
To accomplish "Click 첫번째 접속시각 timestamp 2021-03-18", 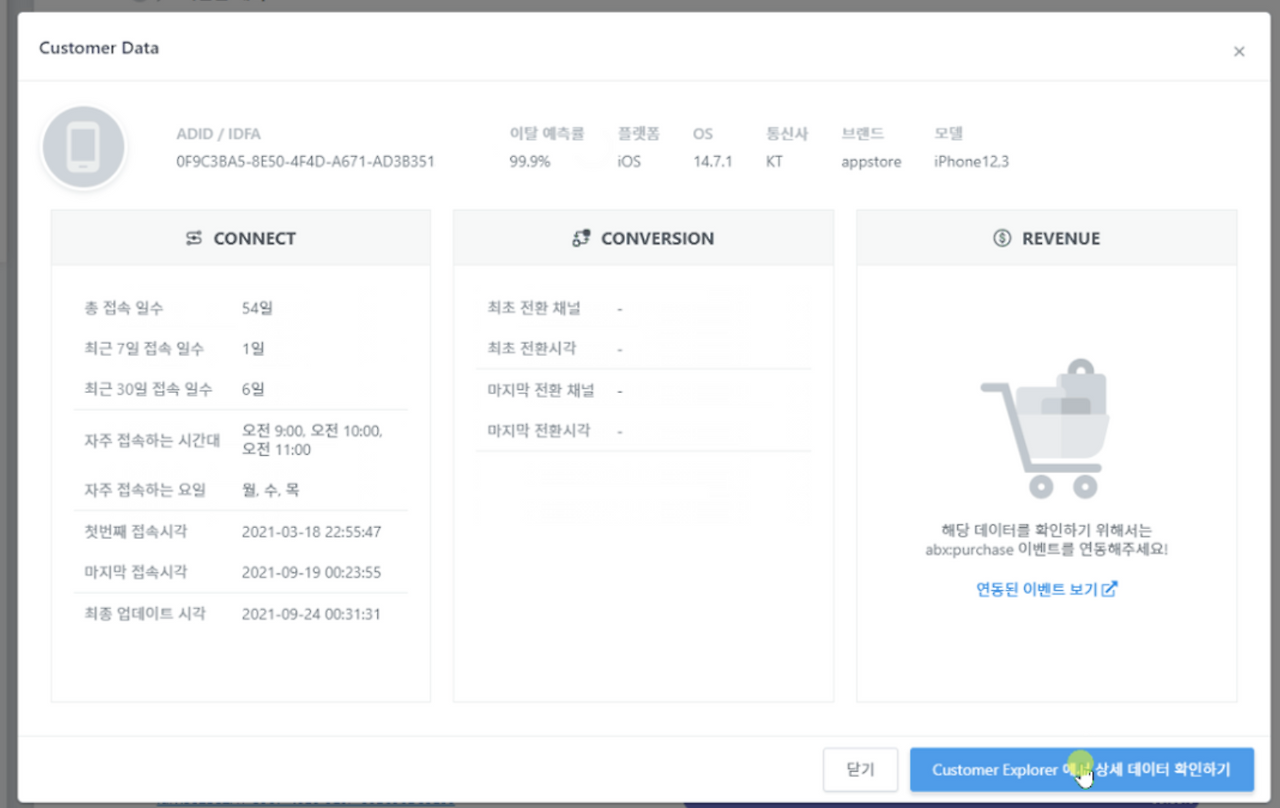I will [311, 532].
